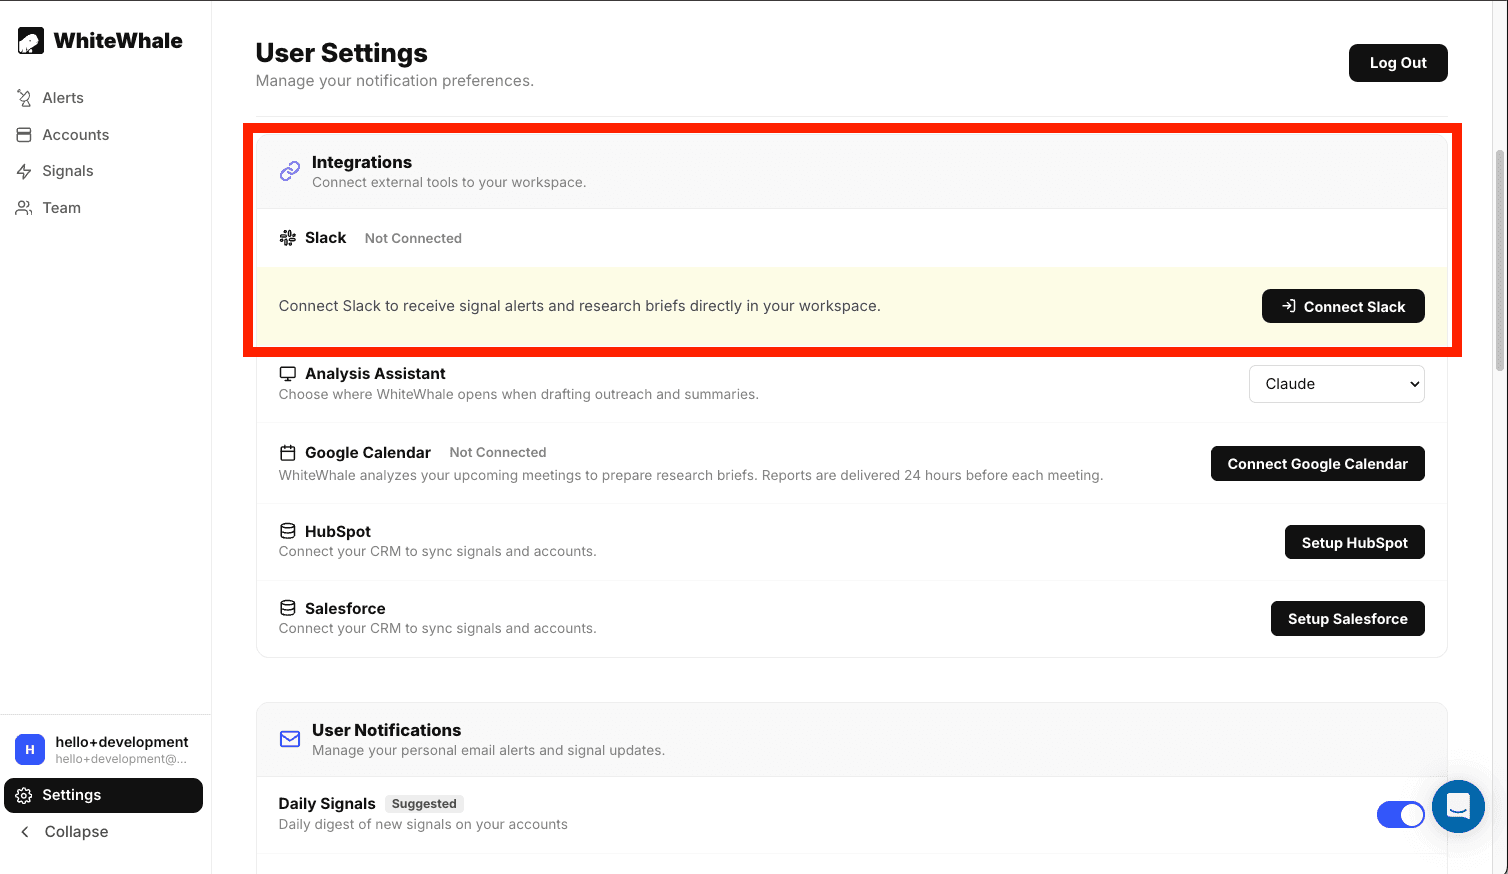Open the chat support bubble
Image resolution: width=1508 pixels, height=874 pixels.
point(1458,806)
